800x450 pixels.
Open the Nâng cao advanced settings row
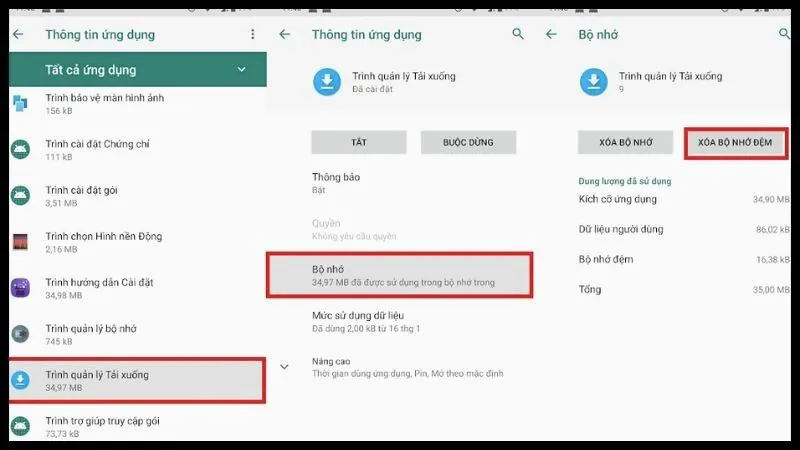tap(400, 367)
